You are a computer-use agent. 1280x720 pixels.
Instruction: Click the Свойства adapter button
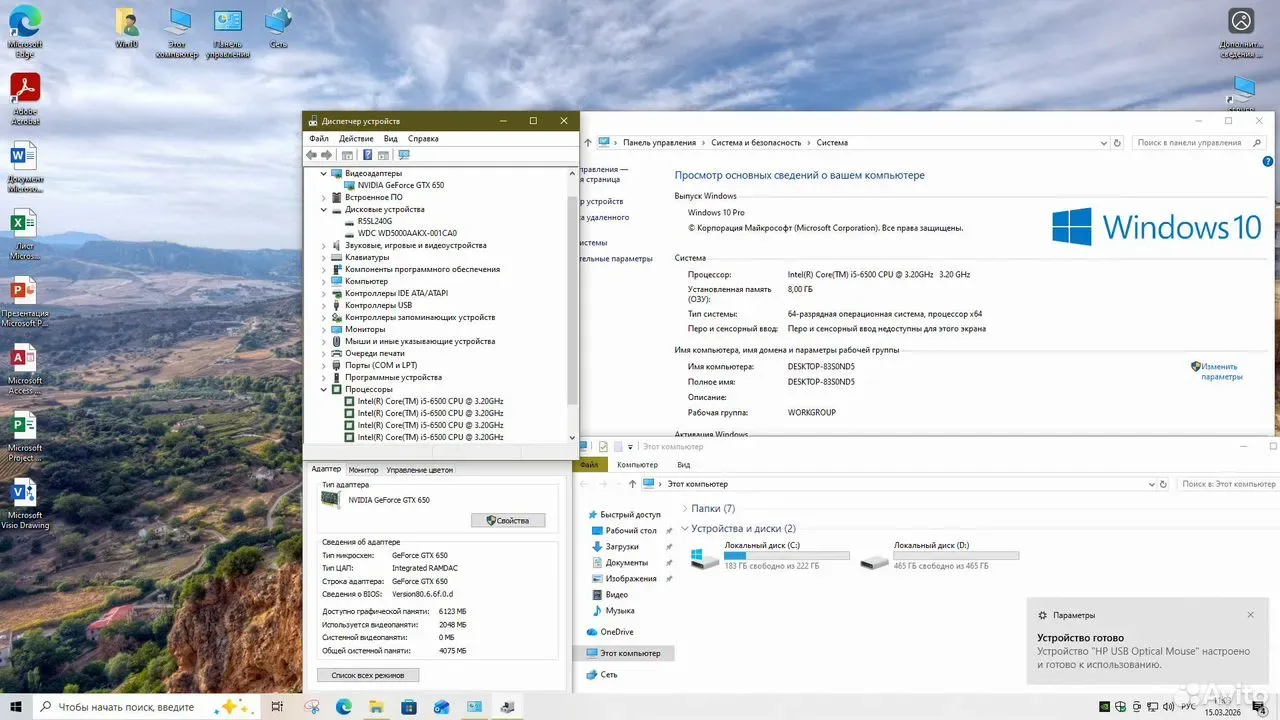[508, 520]
